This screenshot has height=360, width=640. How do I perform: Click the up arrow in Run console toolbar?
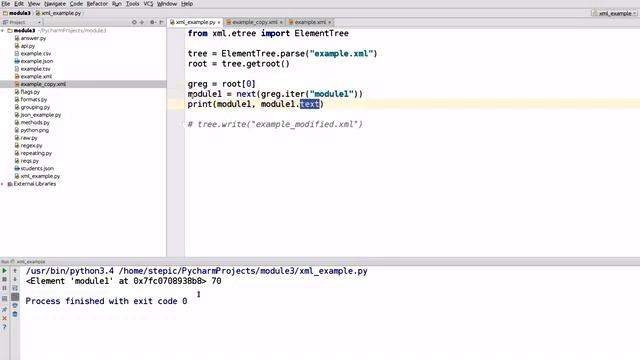click(15, 271)
